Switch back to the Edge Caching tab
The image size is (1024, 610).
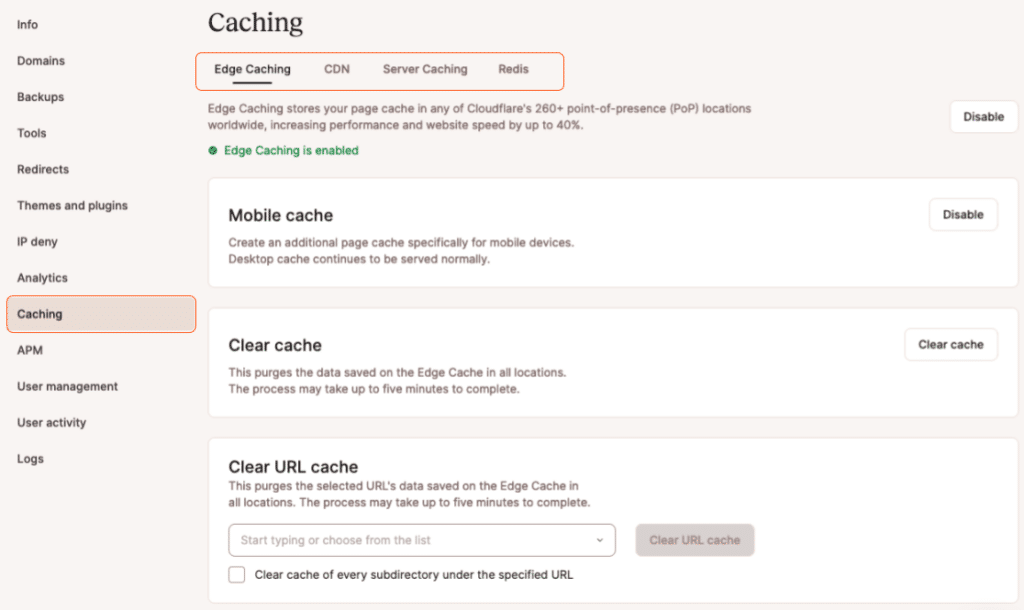251,69
